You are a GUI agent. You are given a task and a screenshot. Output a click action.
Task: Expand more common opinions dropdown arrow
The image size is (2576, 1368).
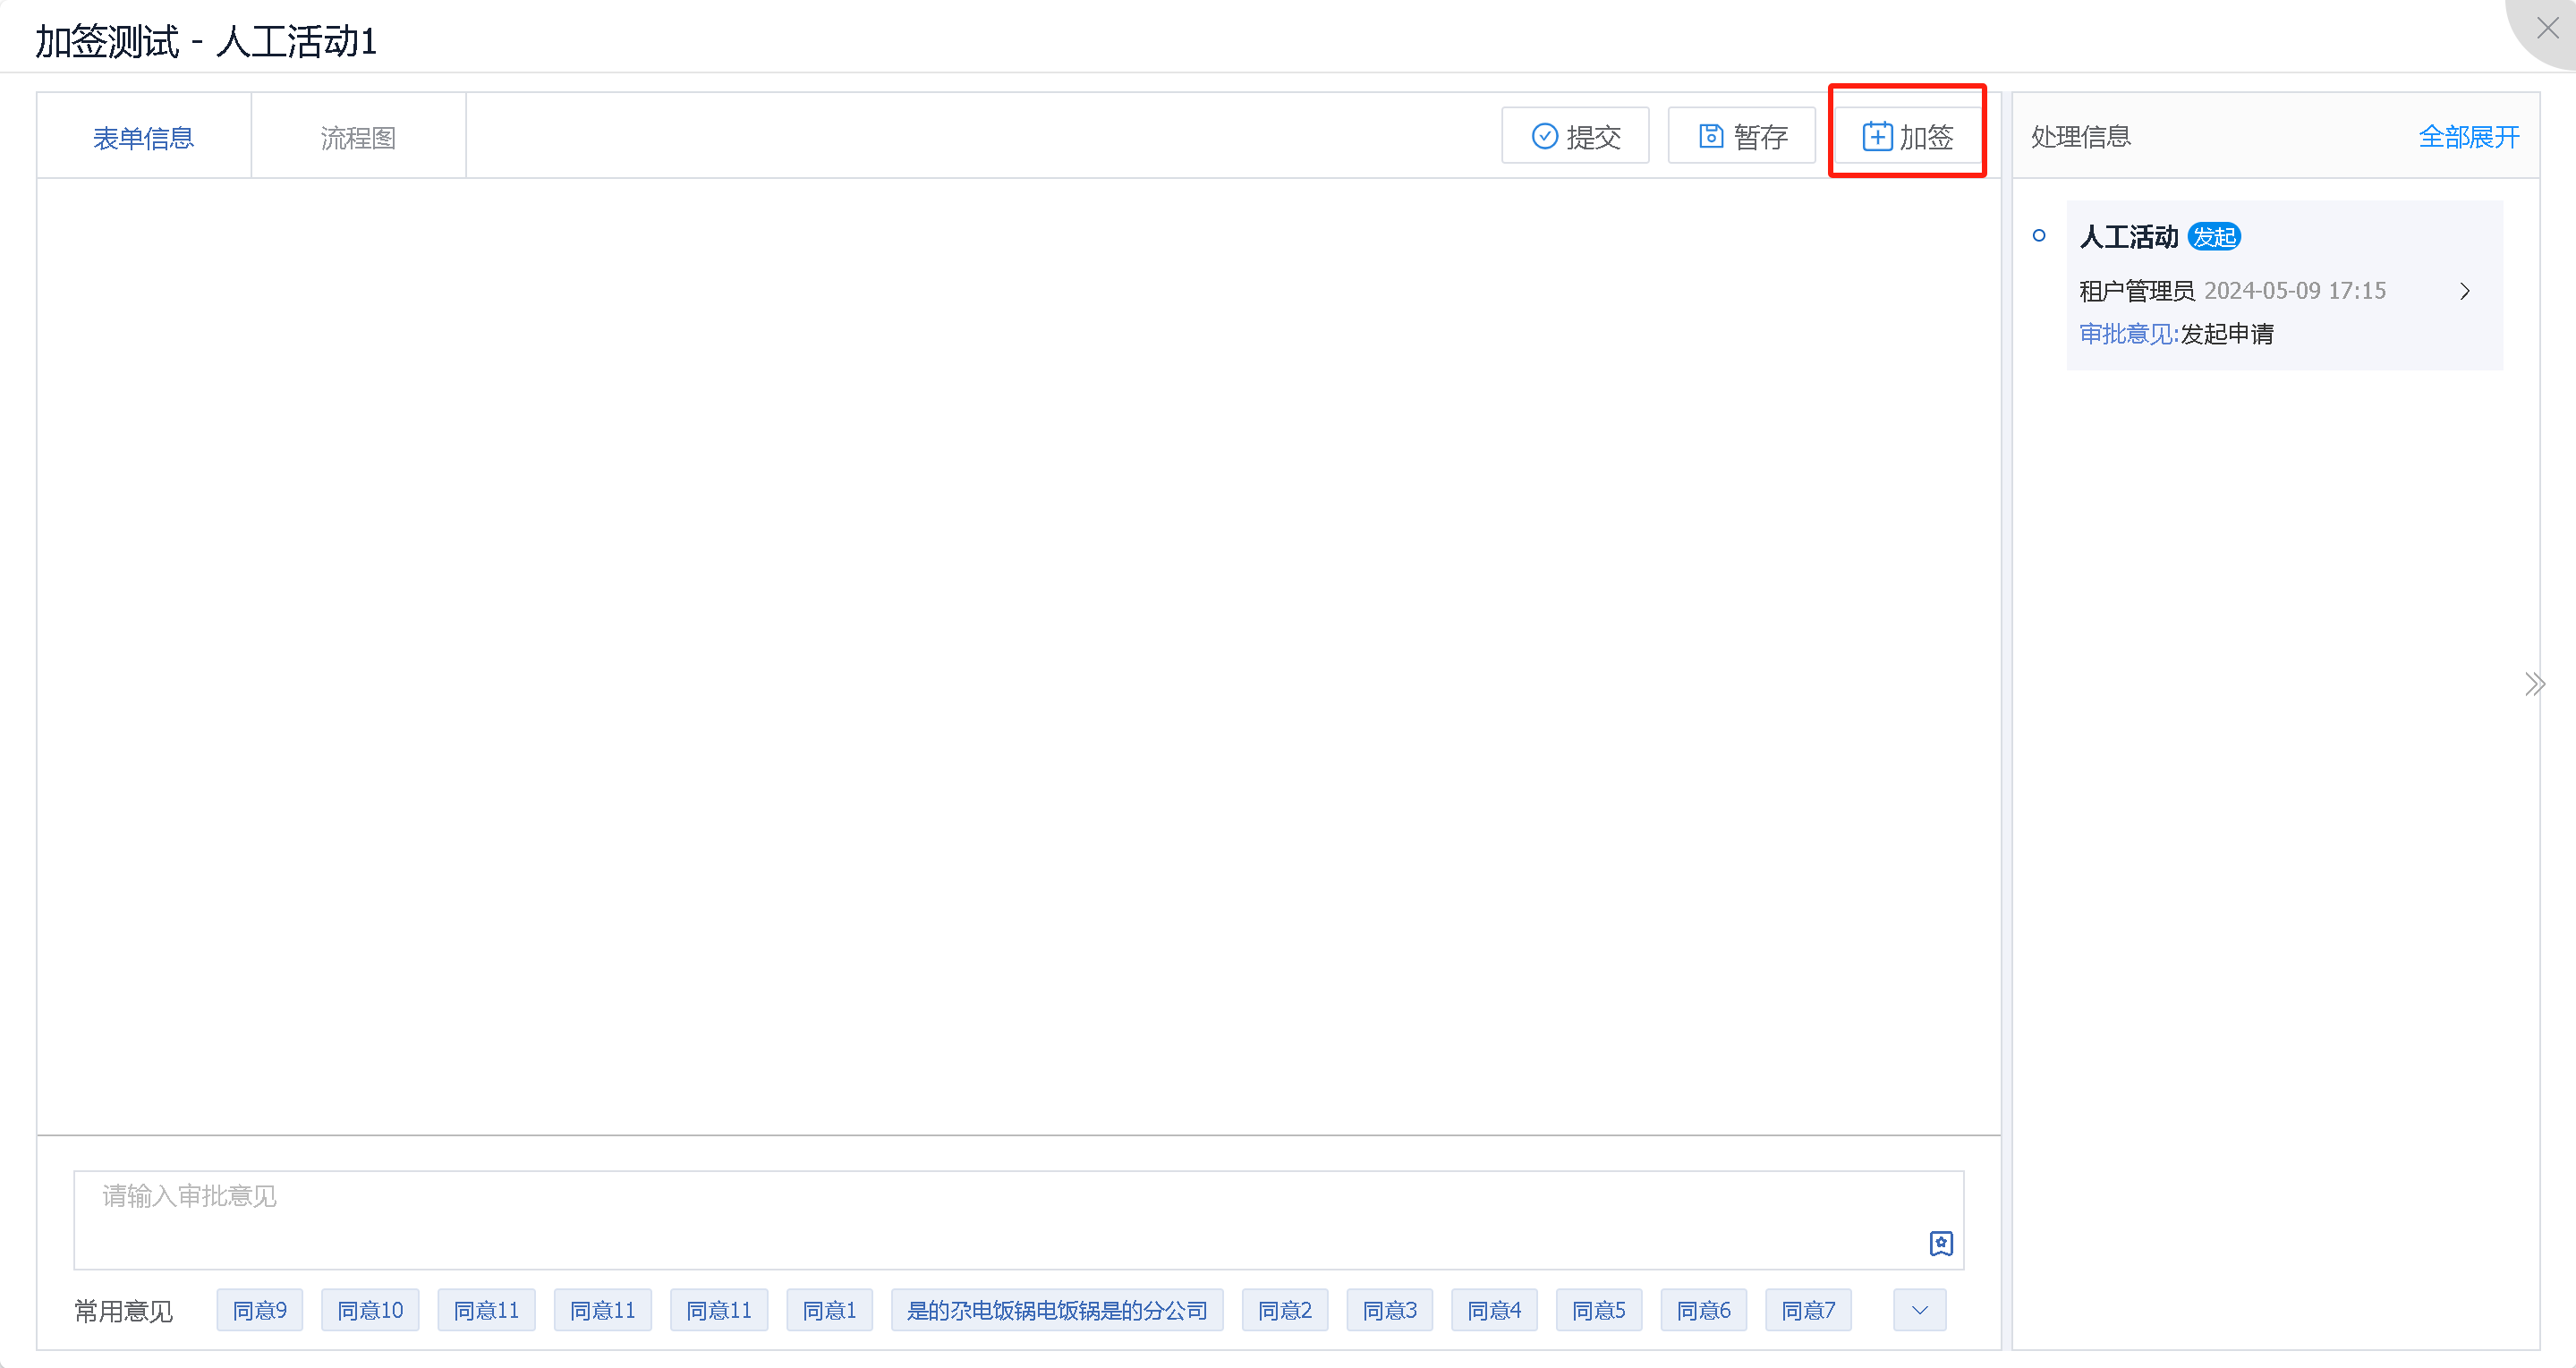coord(1919,1310)
